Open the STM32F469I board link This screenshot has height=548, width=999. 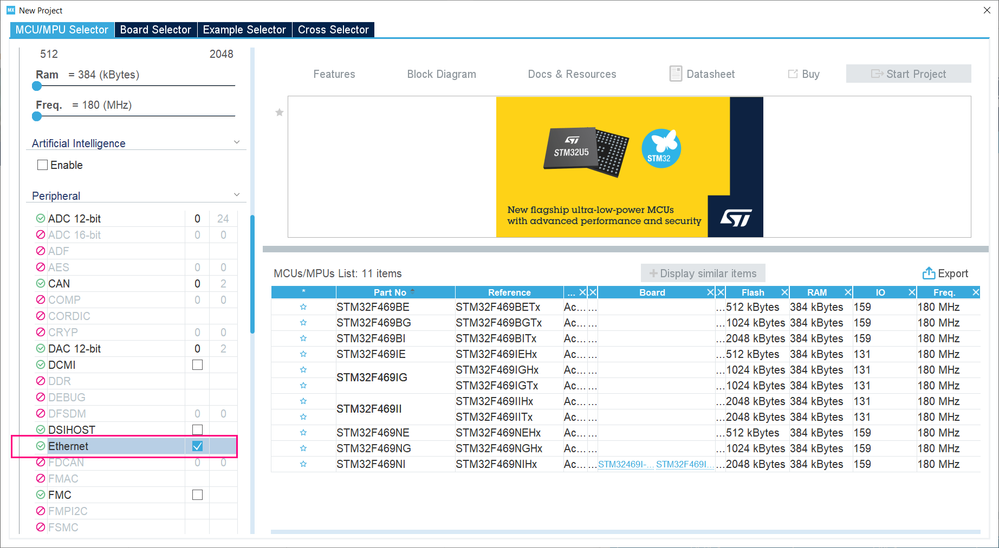pyautogui.click(x=685, y=465)
